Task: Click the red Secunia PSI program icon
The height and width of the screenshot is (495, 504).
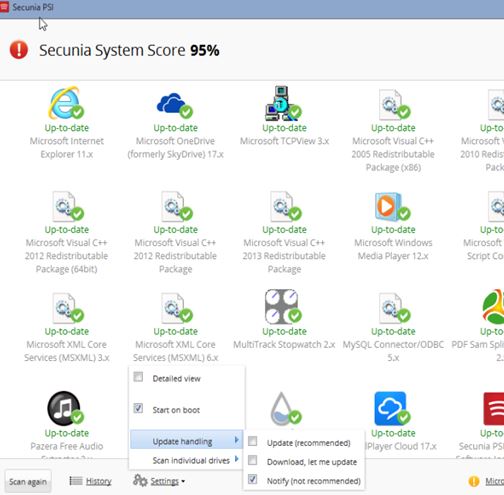Action: tap(494, 409)
